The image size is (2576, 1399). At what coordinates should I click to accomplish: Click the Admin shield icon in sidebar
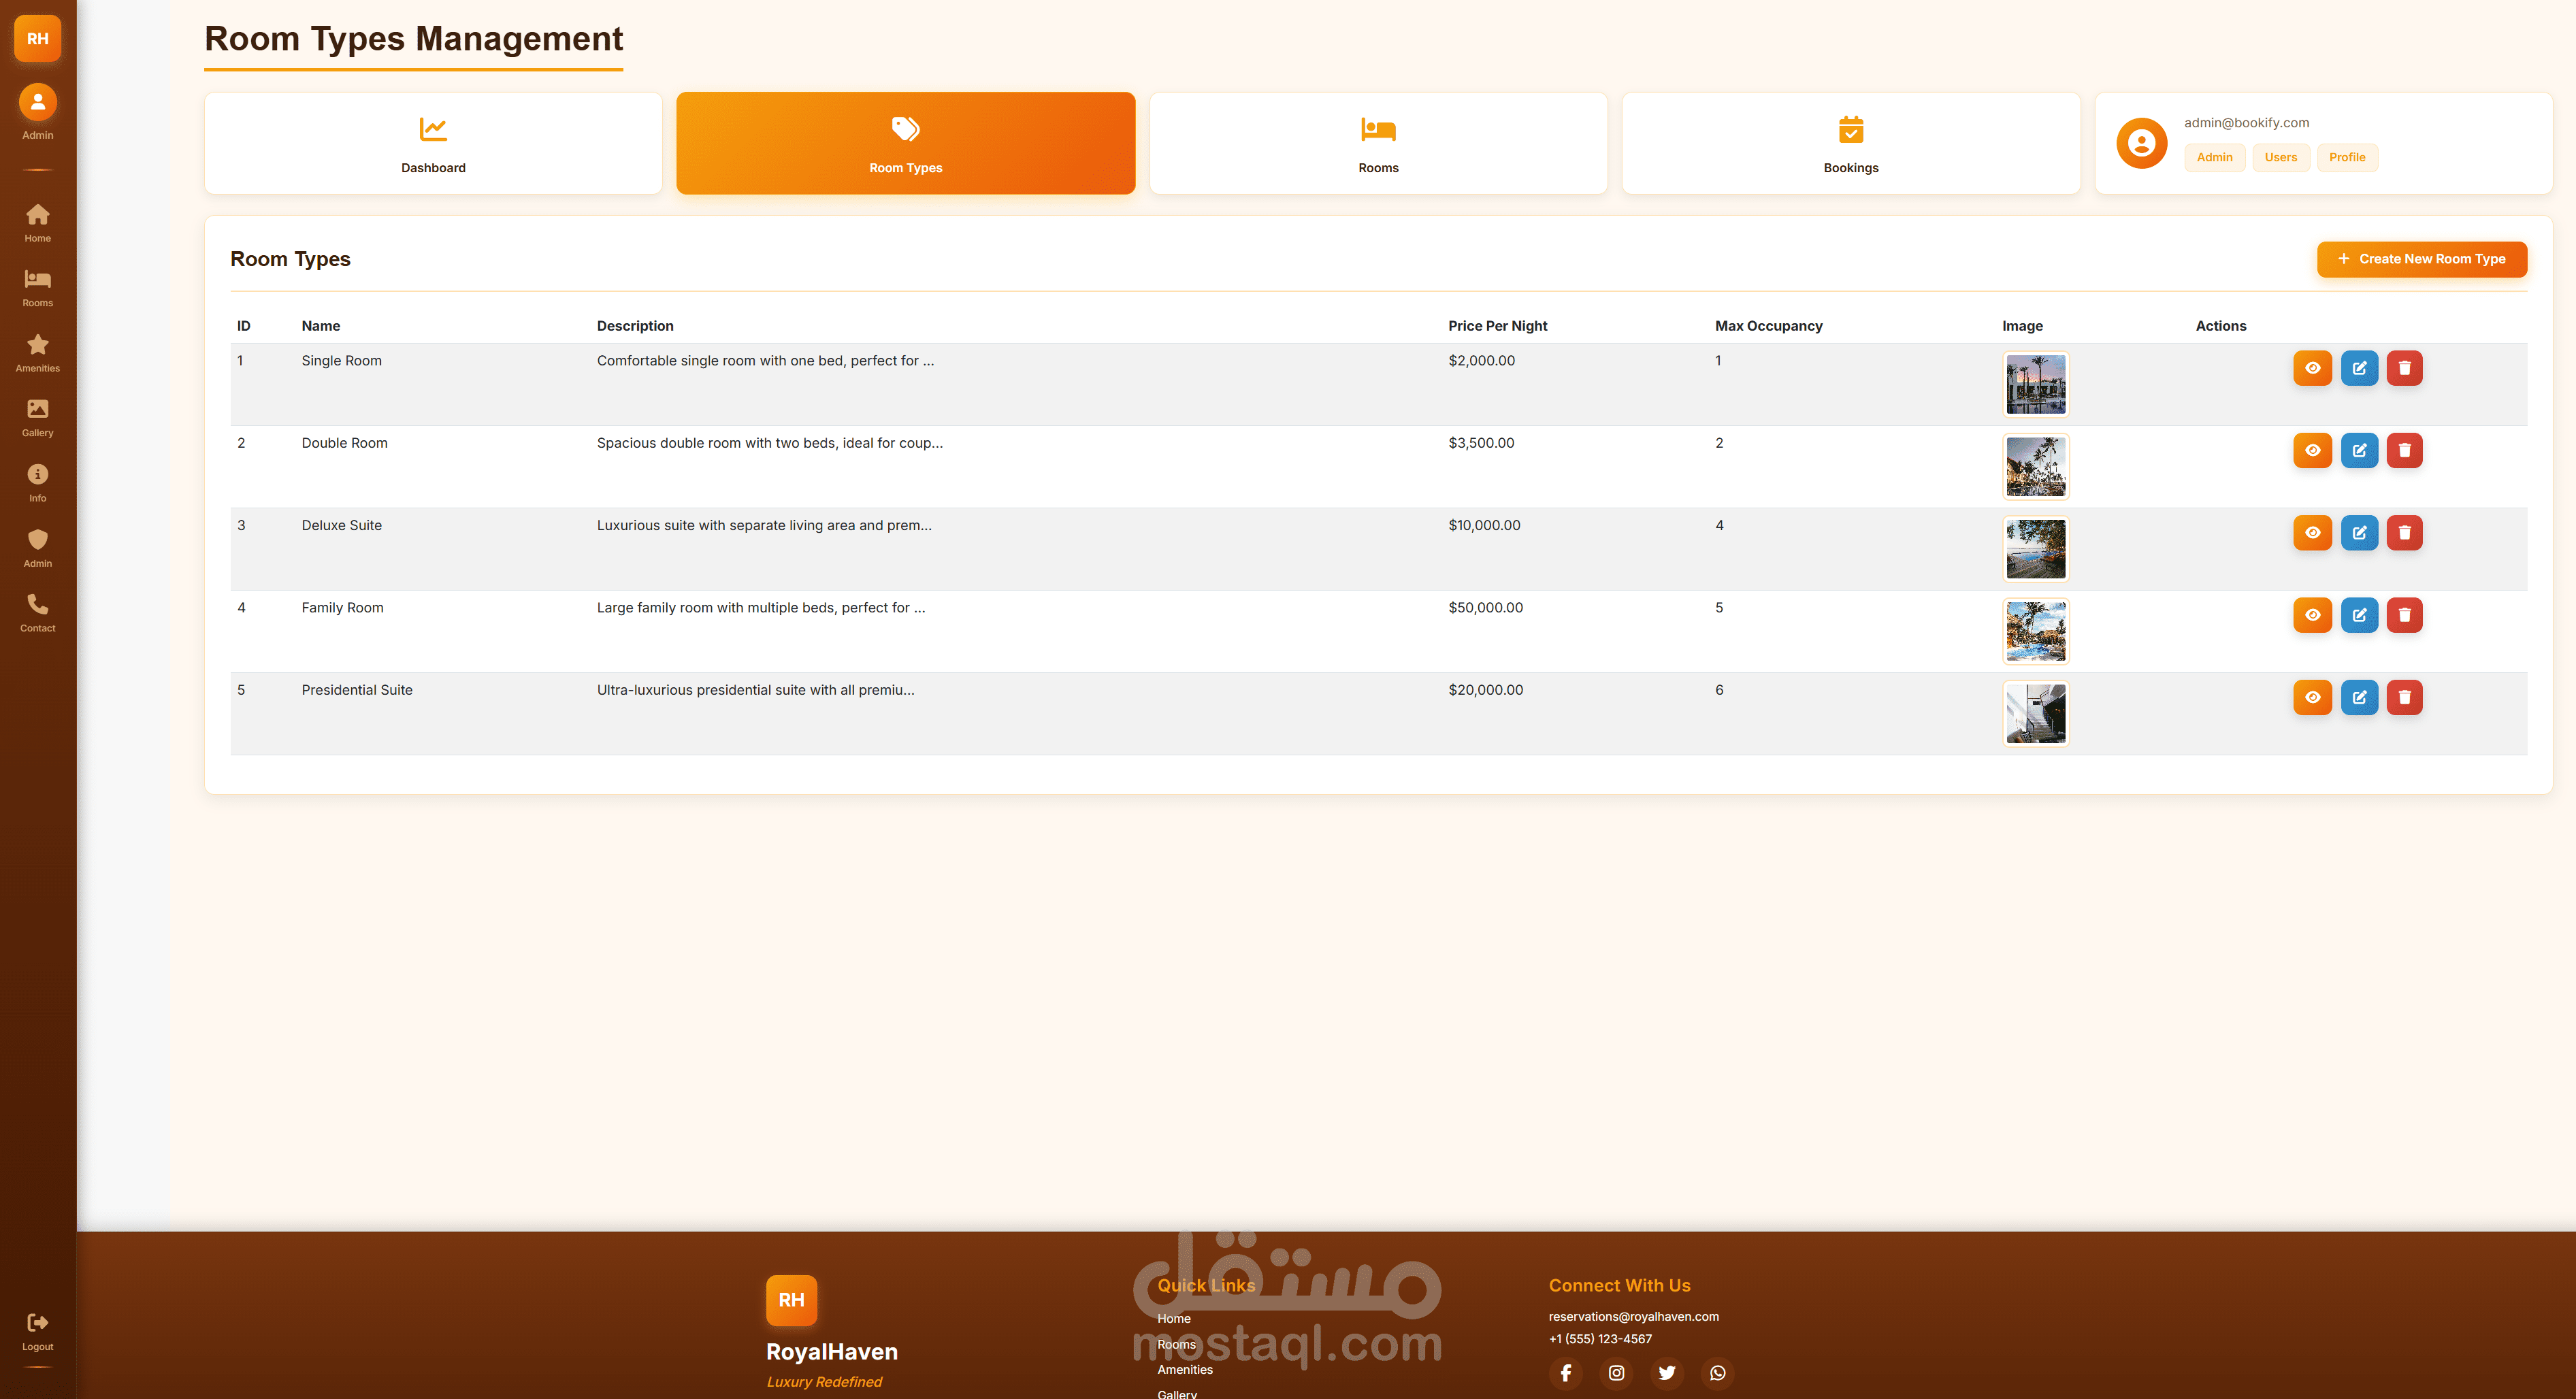coord(37,540)
